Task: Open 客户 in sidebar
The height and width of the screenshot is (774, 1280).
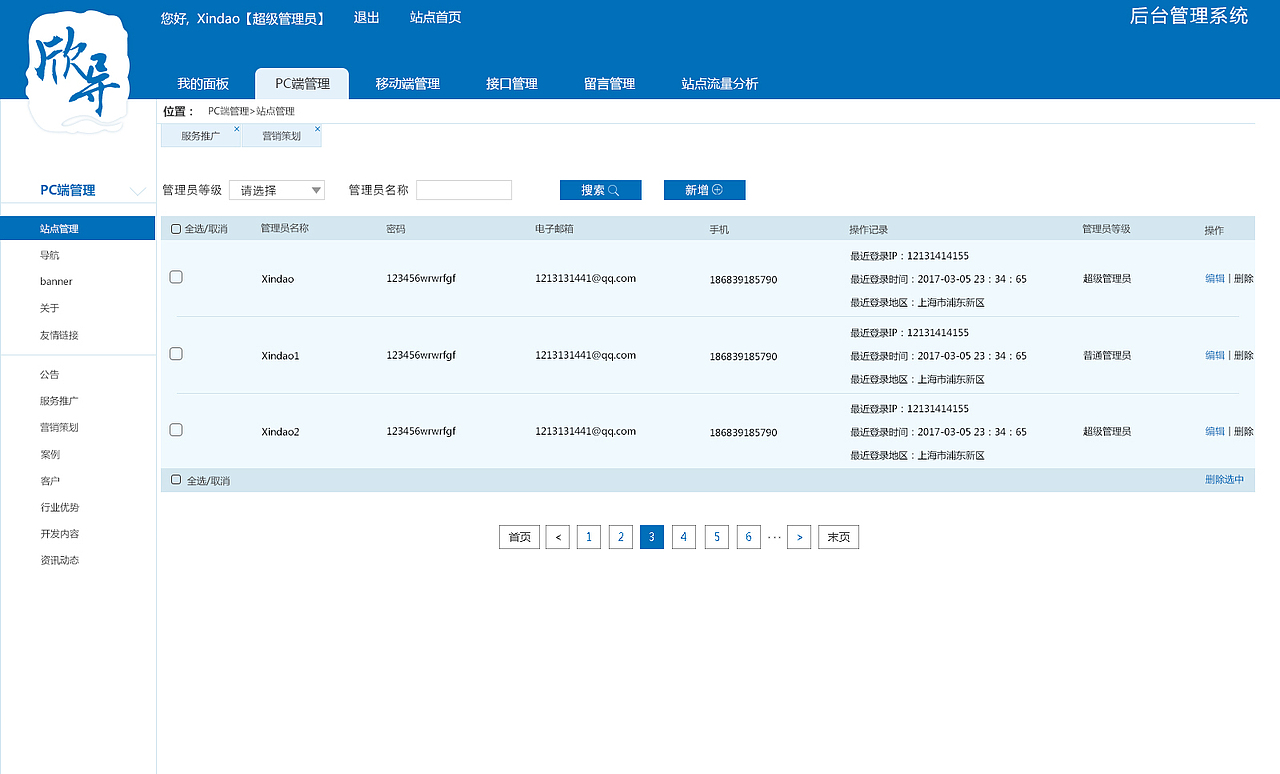Action: (50, 481)
